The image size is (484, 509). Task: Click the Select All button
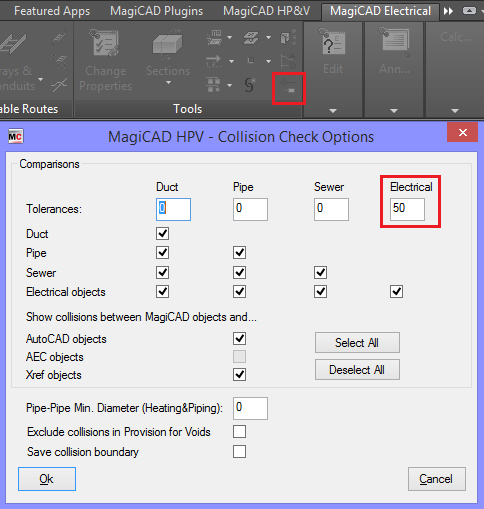pyautogui.click(x=357, y=342)
